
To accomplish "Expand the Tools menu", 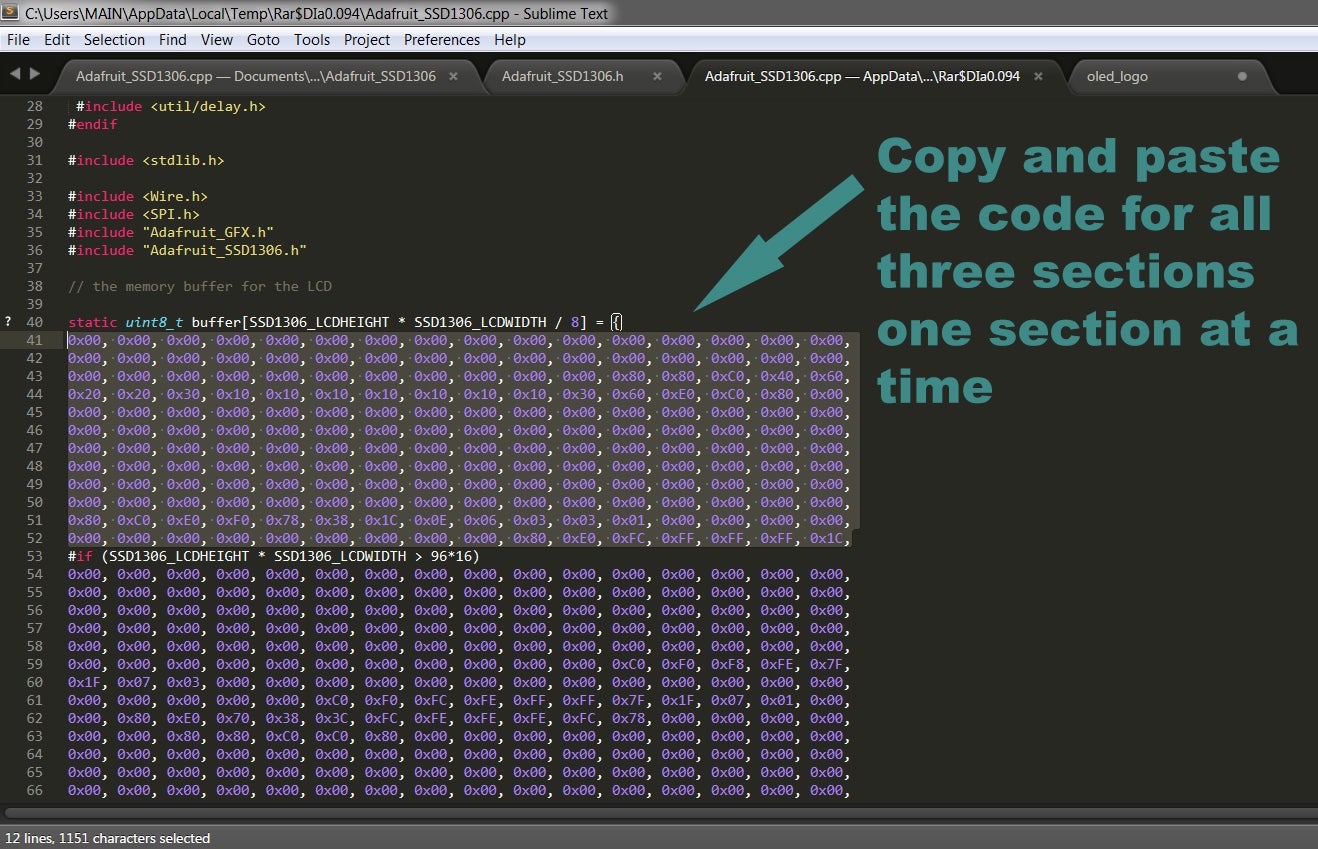I will point(311,40).
